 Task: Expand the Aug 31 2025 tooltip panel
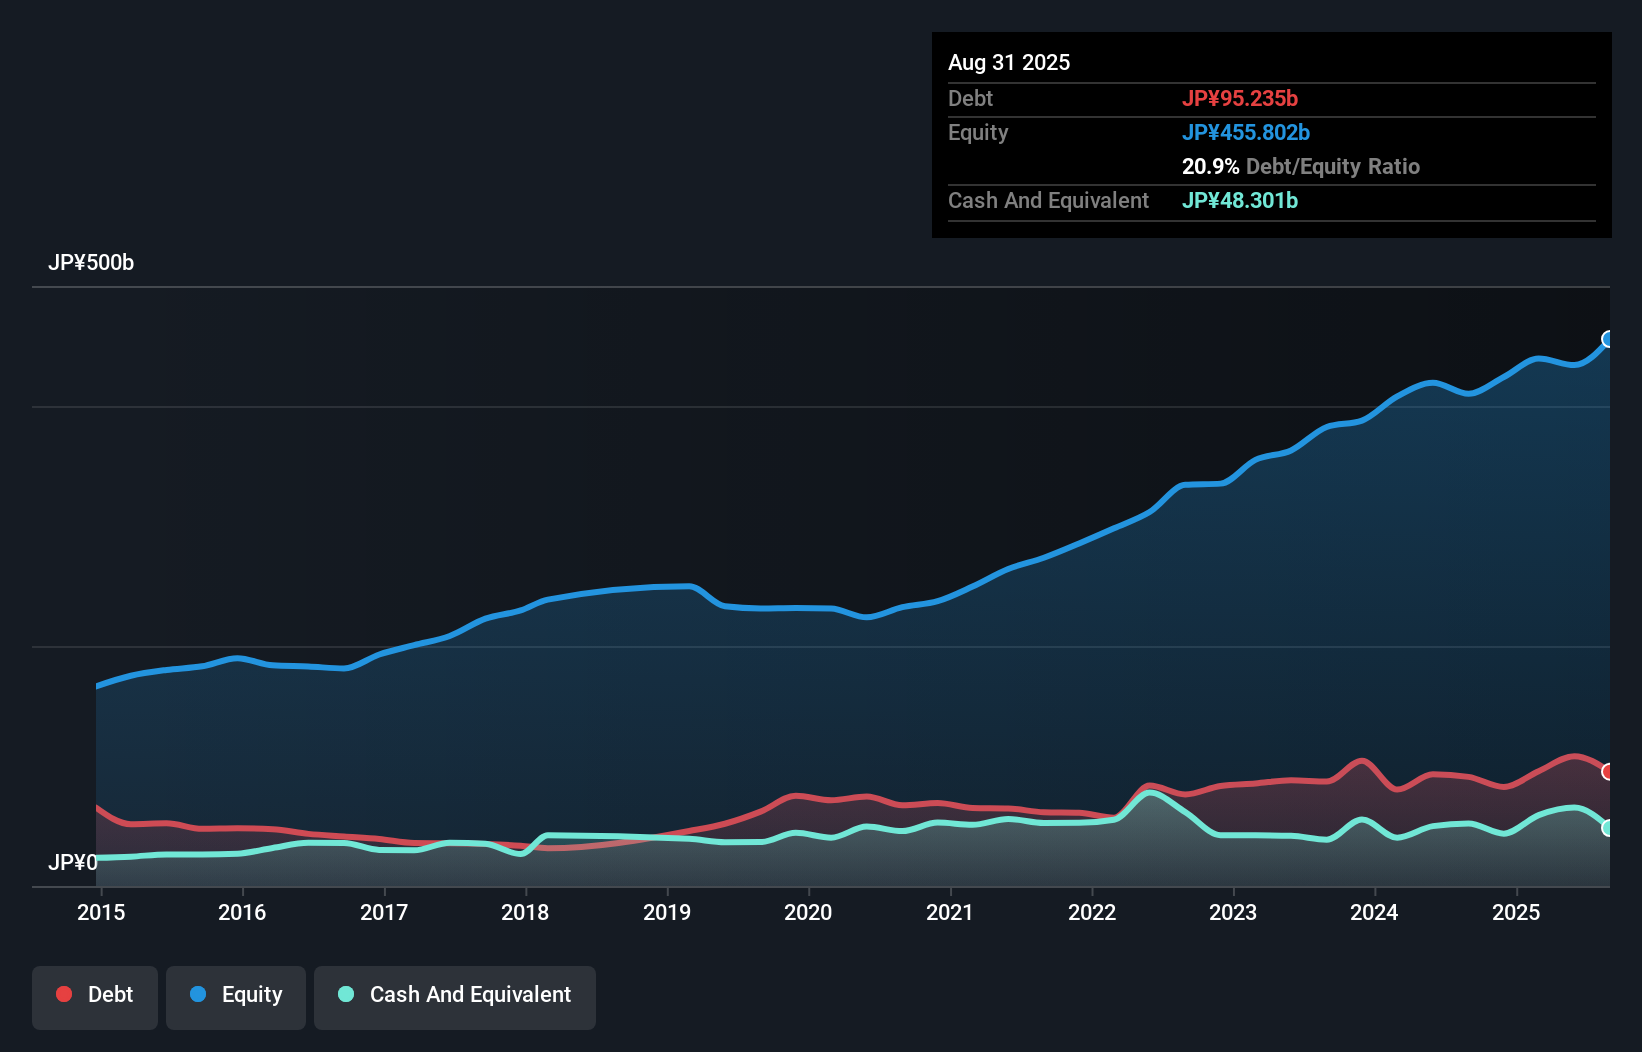(x=1009, y=62)
